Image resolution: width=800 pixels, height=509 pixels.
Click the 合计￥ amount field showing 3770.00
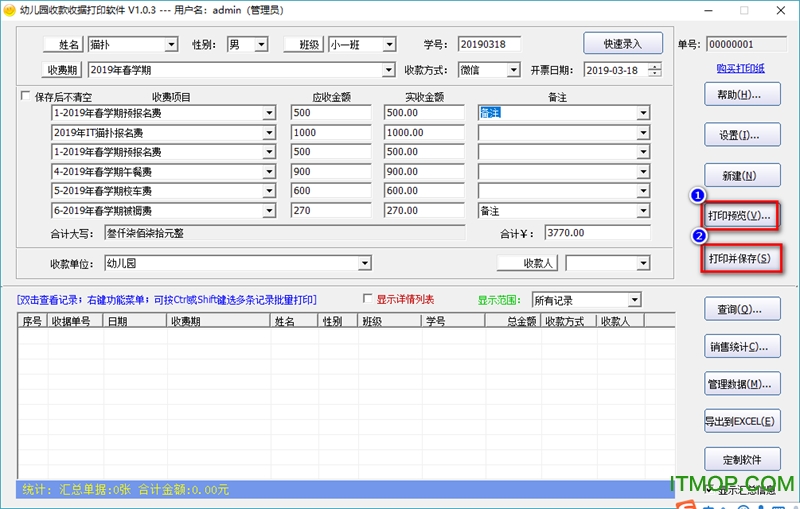[597, 233]
